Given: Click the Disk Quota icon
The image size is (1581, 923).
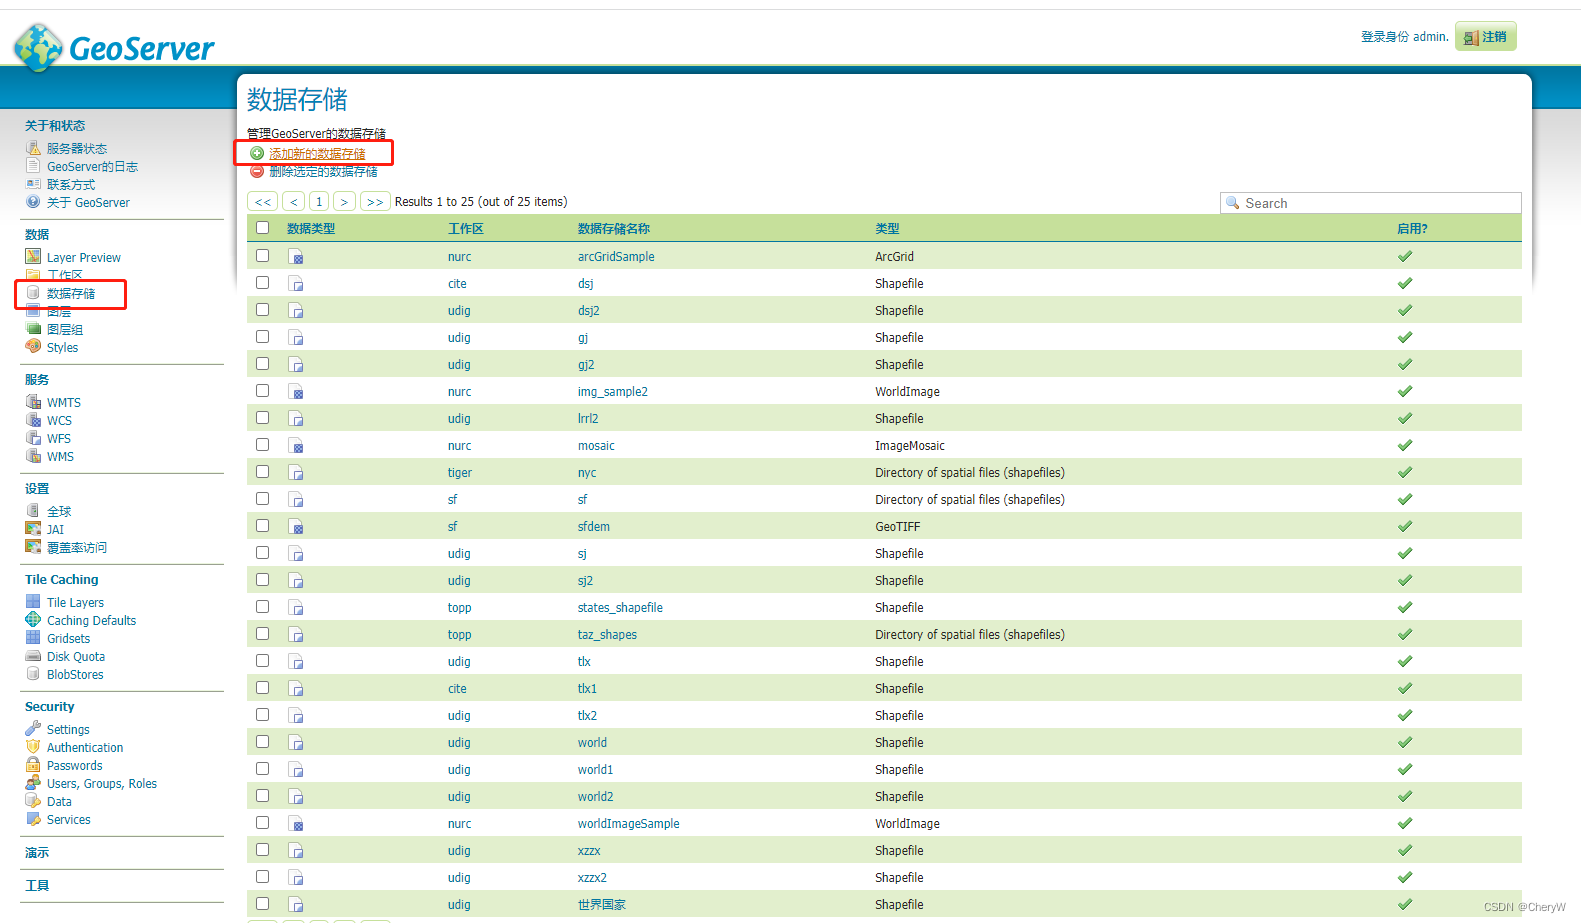Looking at the screenshot, I should point(33,656).
